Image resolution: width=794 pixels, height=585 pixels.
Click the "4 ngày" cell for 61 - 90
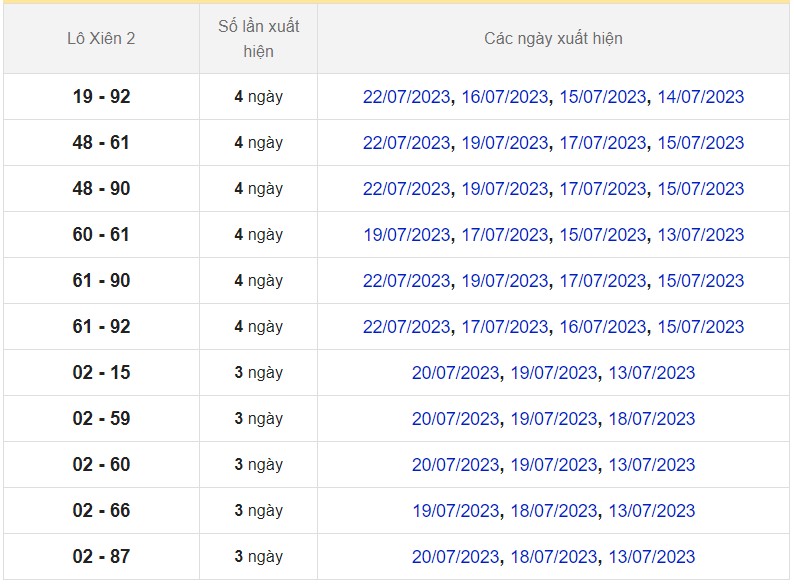(x=258, y=281)
